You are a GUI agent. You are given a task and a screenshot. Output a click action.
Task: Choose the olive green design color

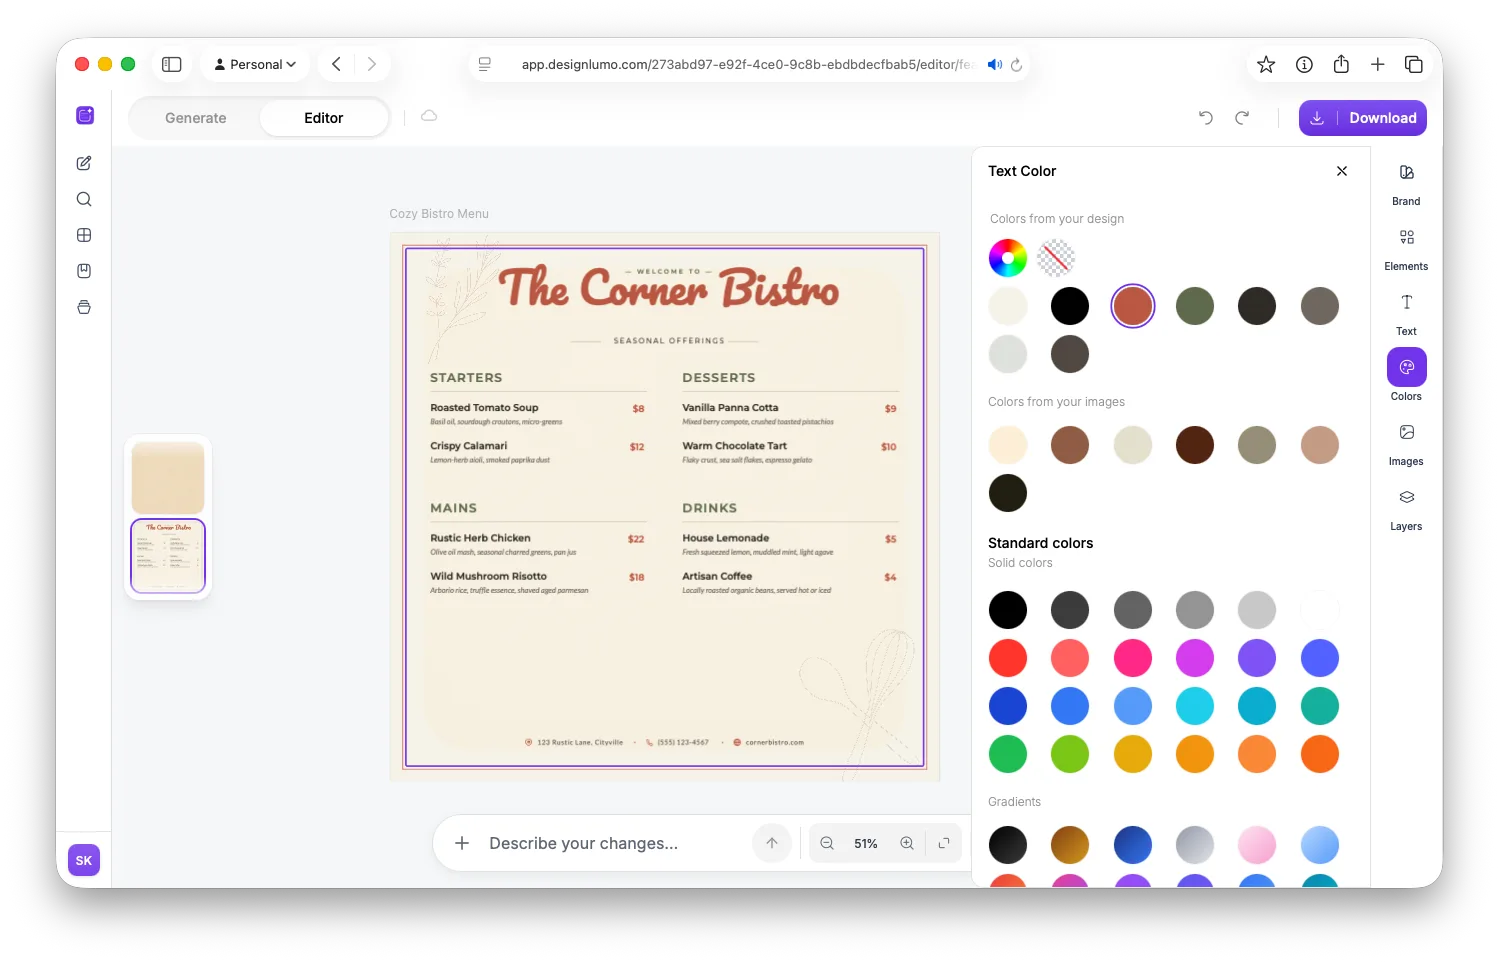click(x=1195, y=306)
